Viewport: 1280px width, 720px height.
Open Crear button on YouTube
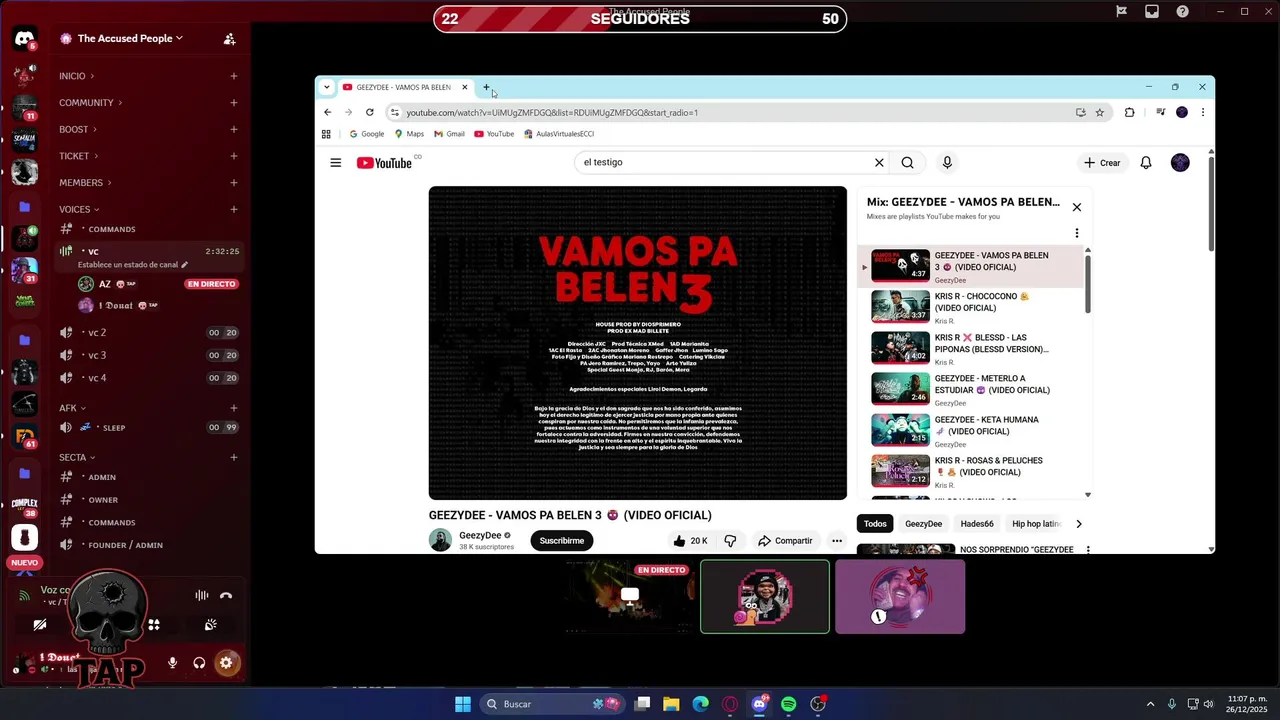[1102, 163]
